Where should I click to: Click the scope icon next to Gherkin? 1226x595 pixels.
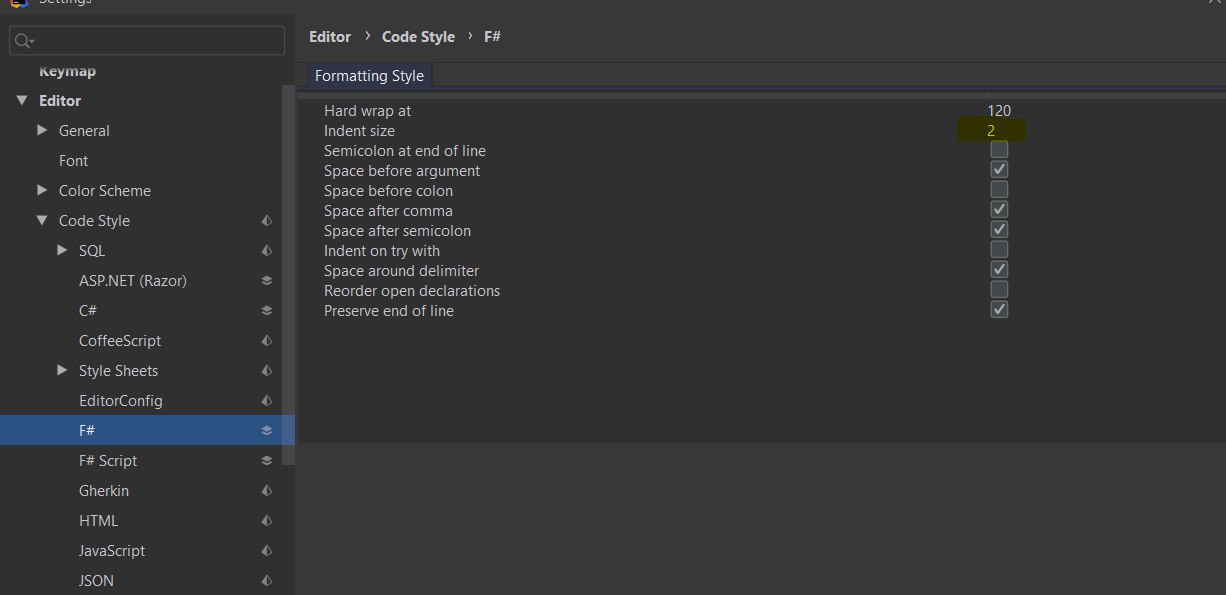267,491
